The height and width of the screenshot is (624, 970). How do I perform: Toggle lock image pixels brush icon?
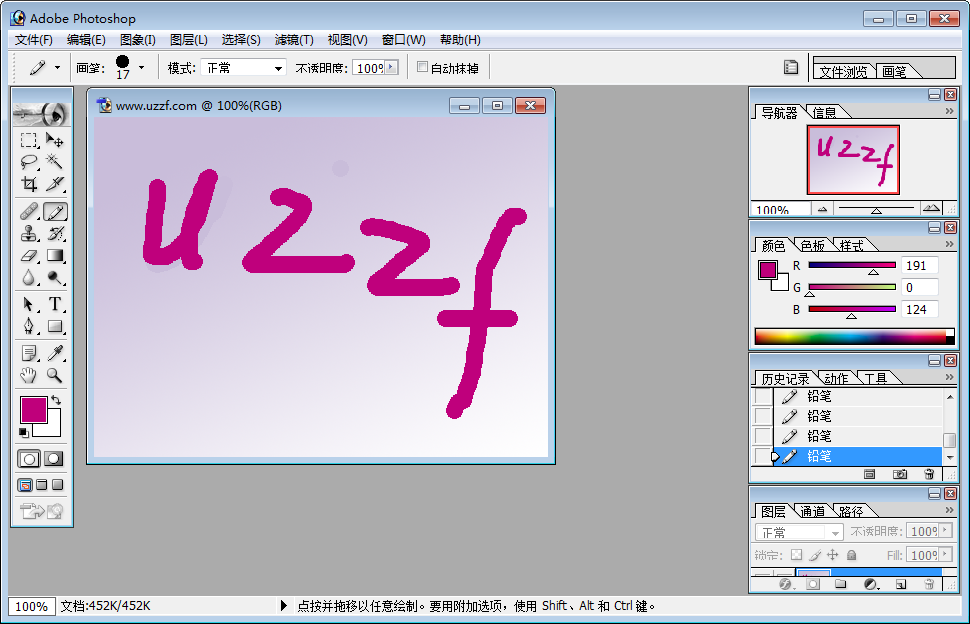point(815,555)
